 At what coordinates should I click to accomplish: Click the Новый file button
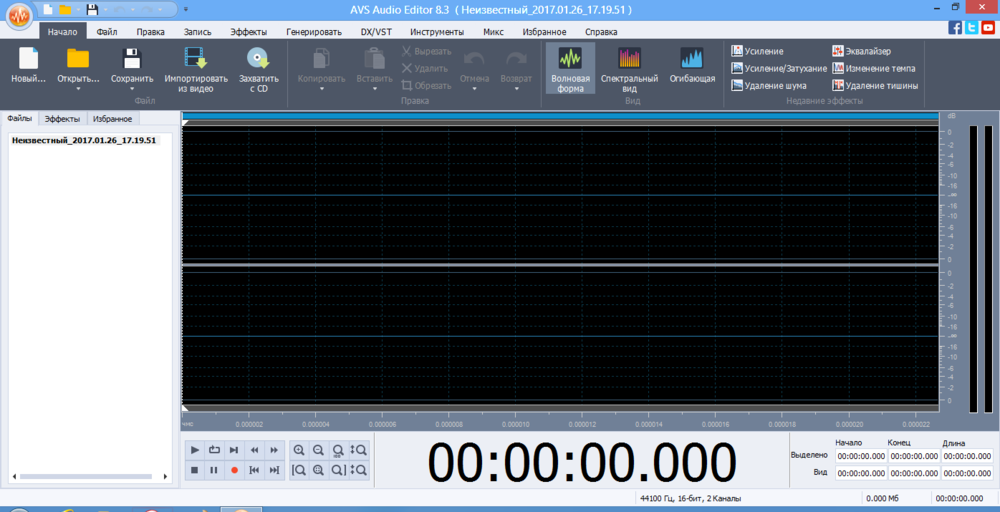(28, 66)
